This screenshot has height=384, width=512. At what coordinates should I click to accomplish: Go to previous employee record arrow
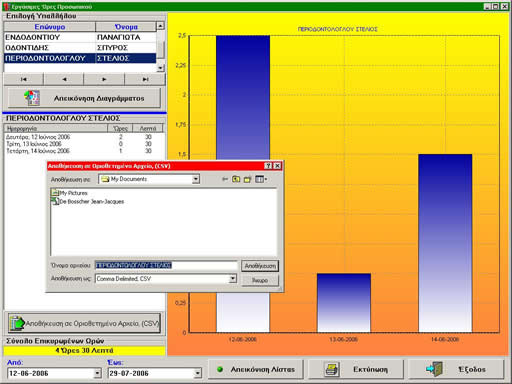tap(64, 79)
